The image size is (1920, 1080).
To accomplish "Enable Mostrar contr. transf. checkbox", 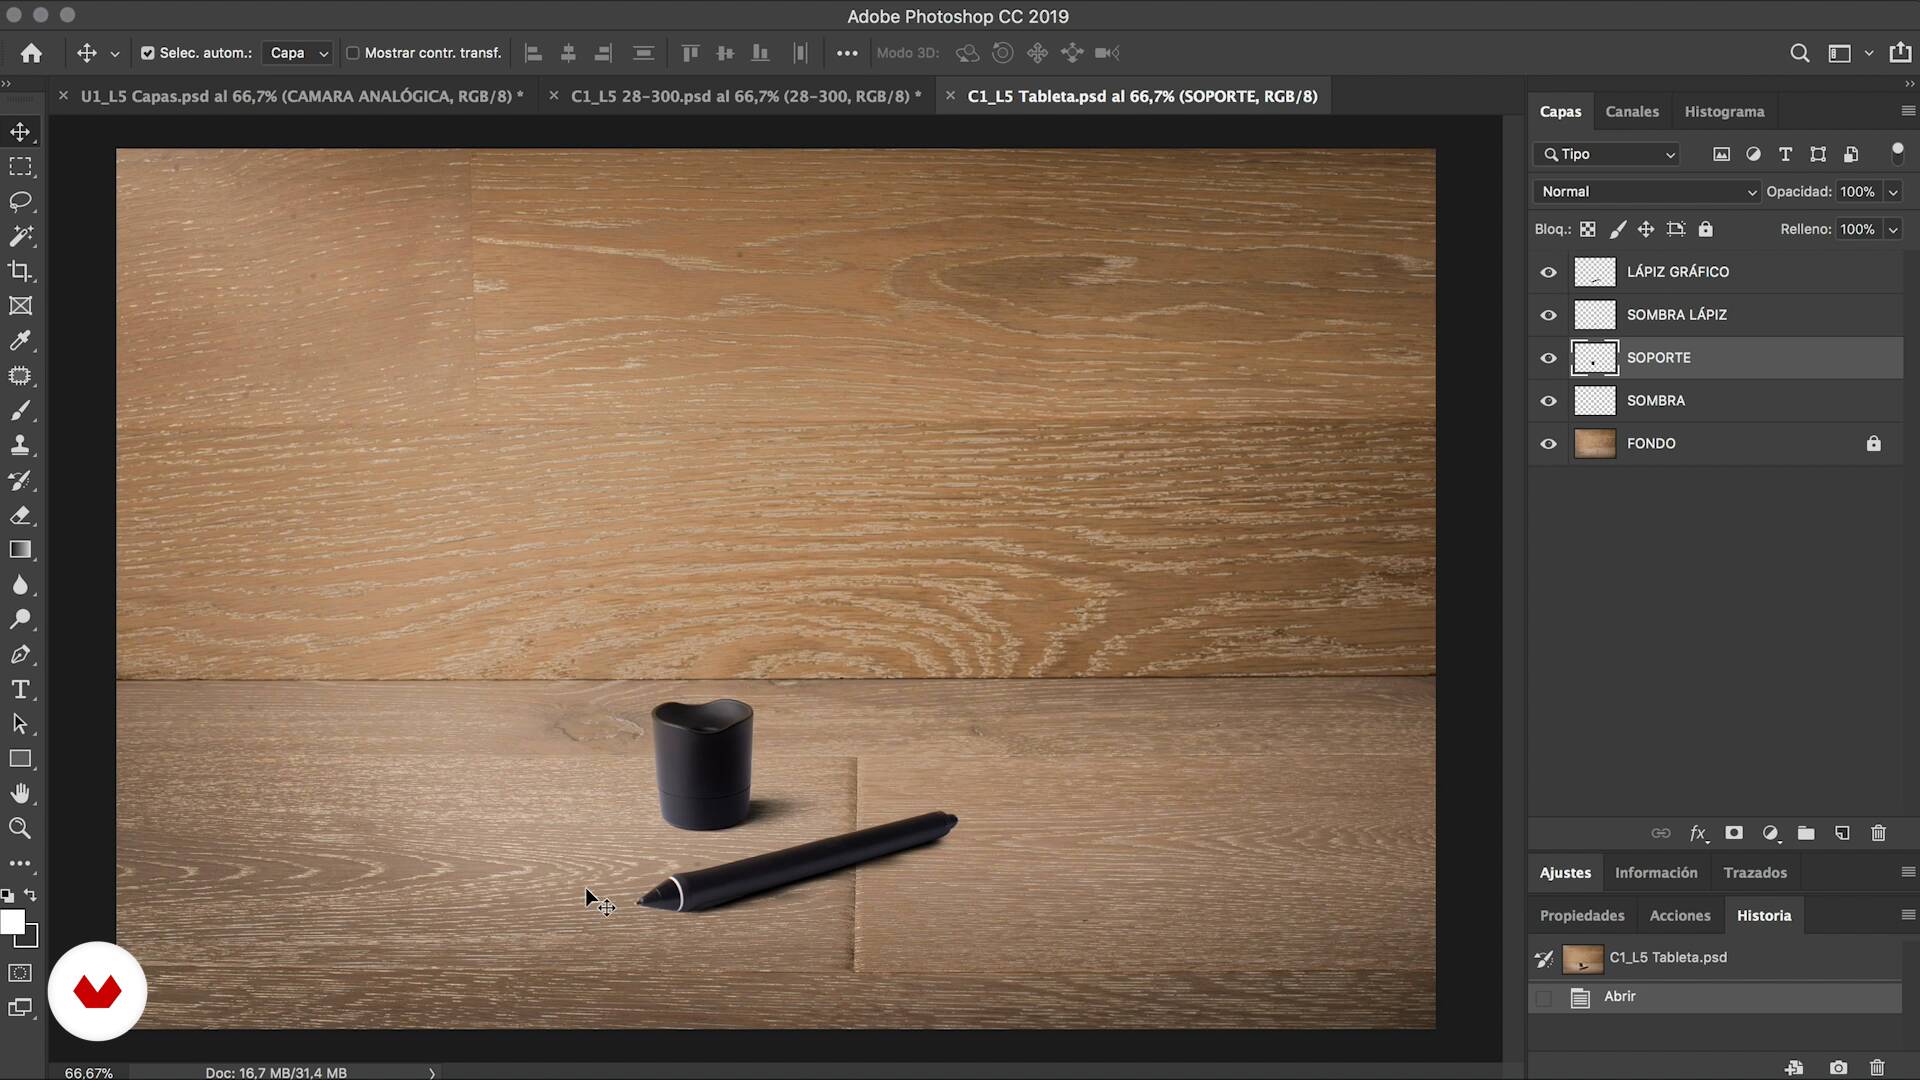I will click(352, 53).
